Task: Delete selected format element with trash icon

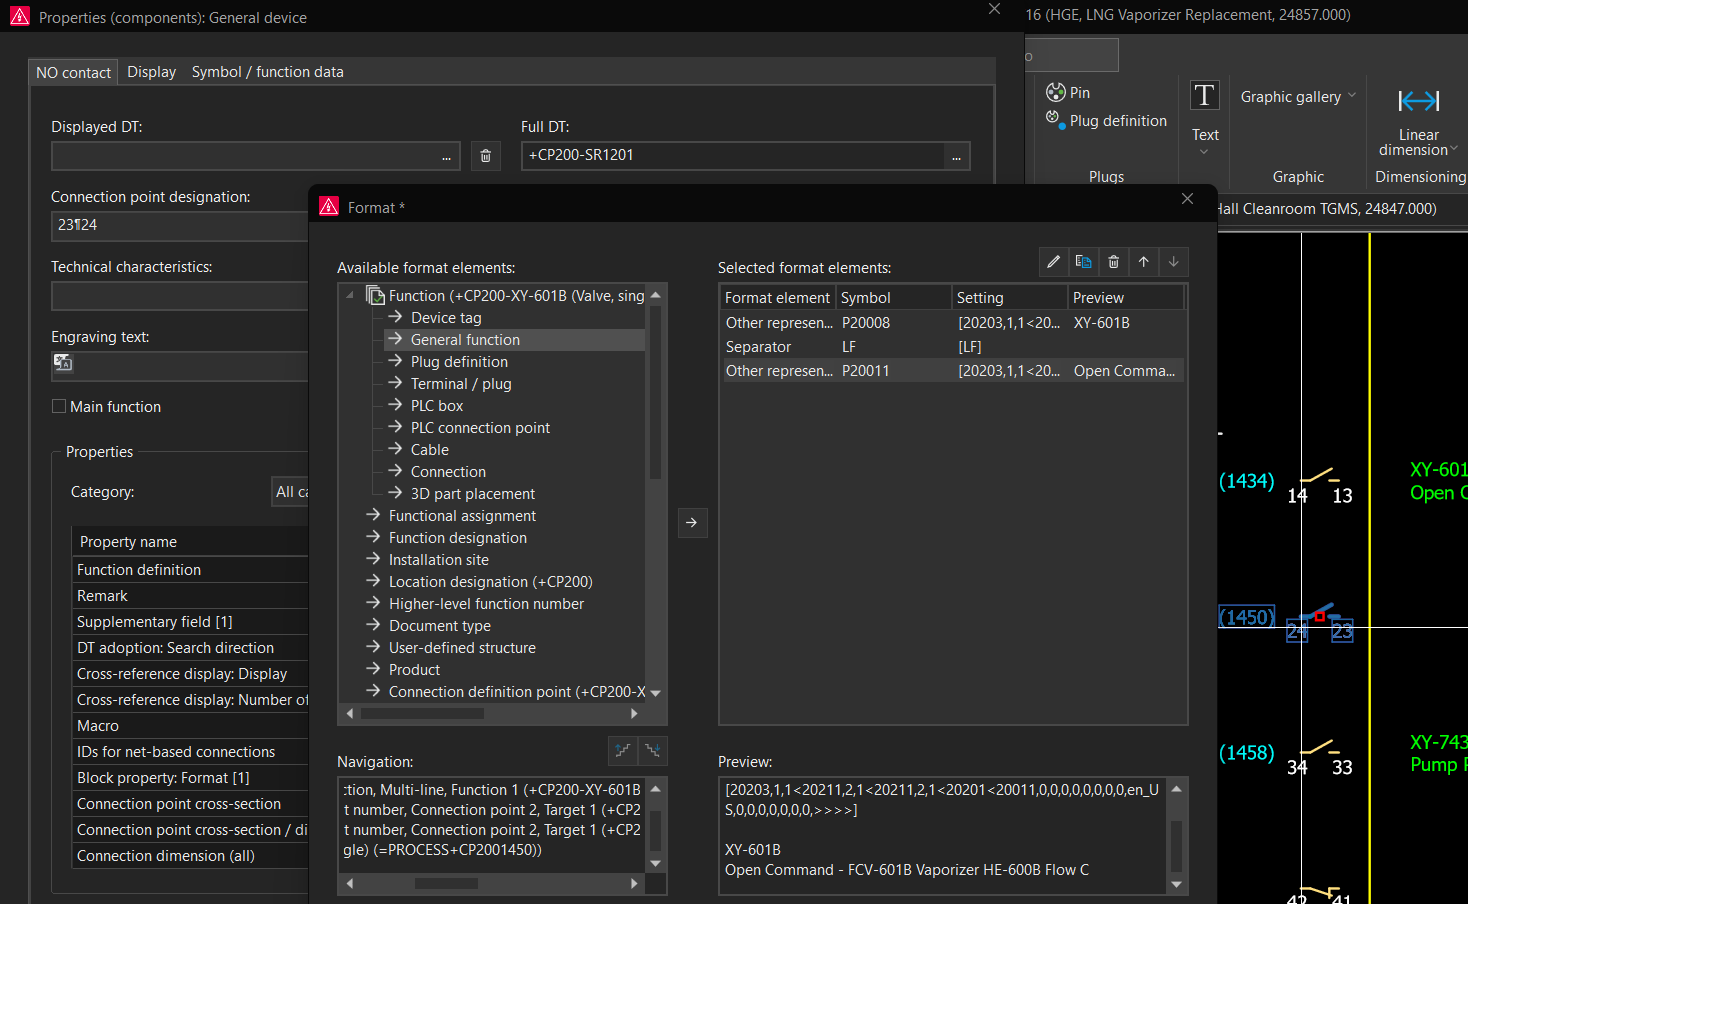Action: point(1113,262)
